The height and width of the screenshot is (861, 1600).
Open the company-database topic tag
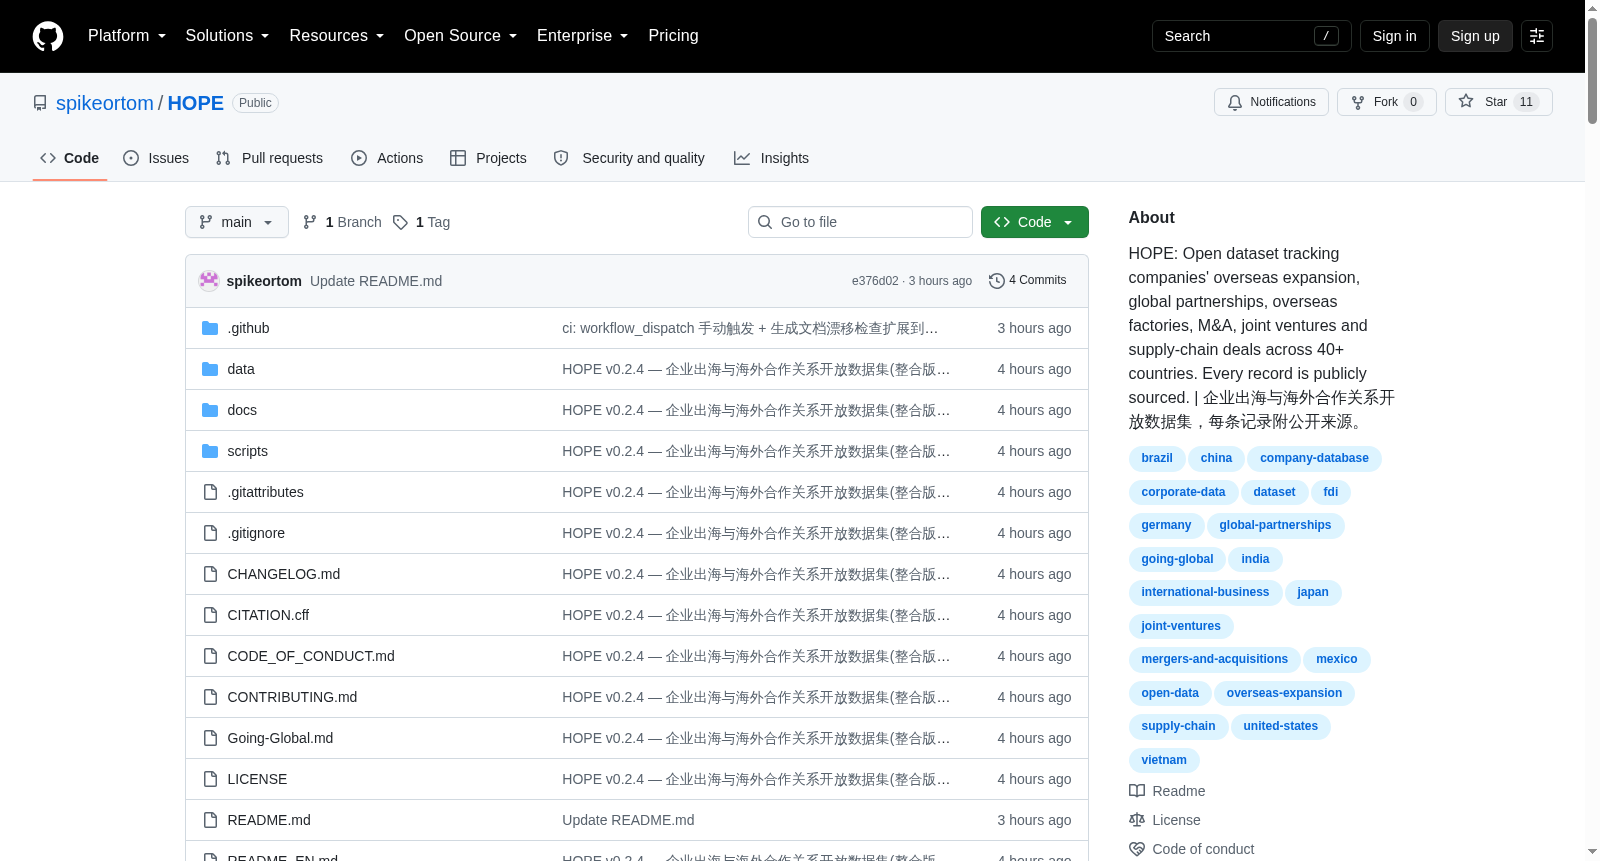click(x=1314, y=459)
